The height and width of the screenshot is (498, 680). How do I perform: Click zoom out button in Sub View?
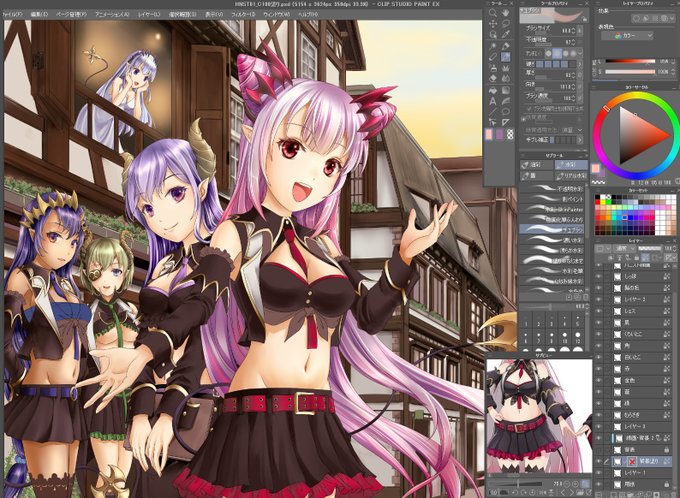566,483
